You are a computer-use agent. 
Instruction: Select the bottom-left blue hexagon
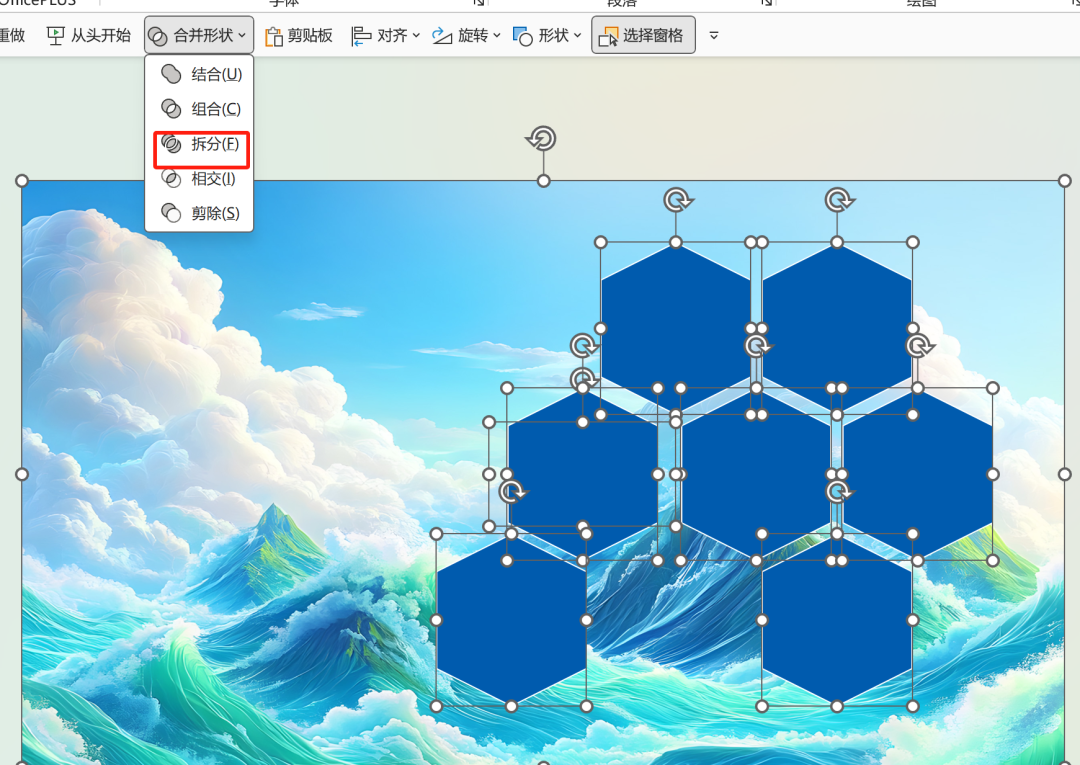pos(511,620)
